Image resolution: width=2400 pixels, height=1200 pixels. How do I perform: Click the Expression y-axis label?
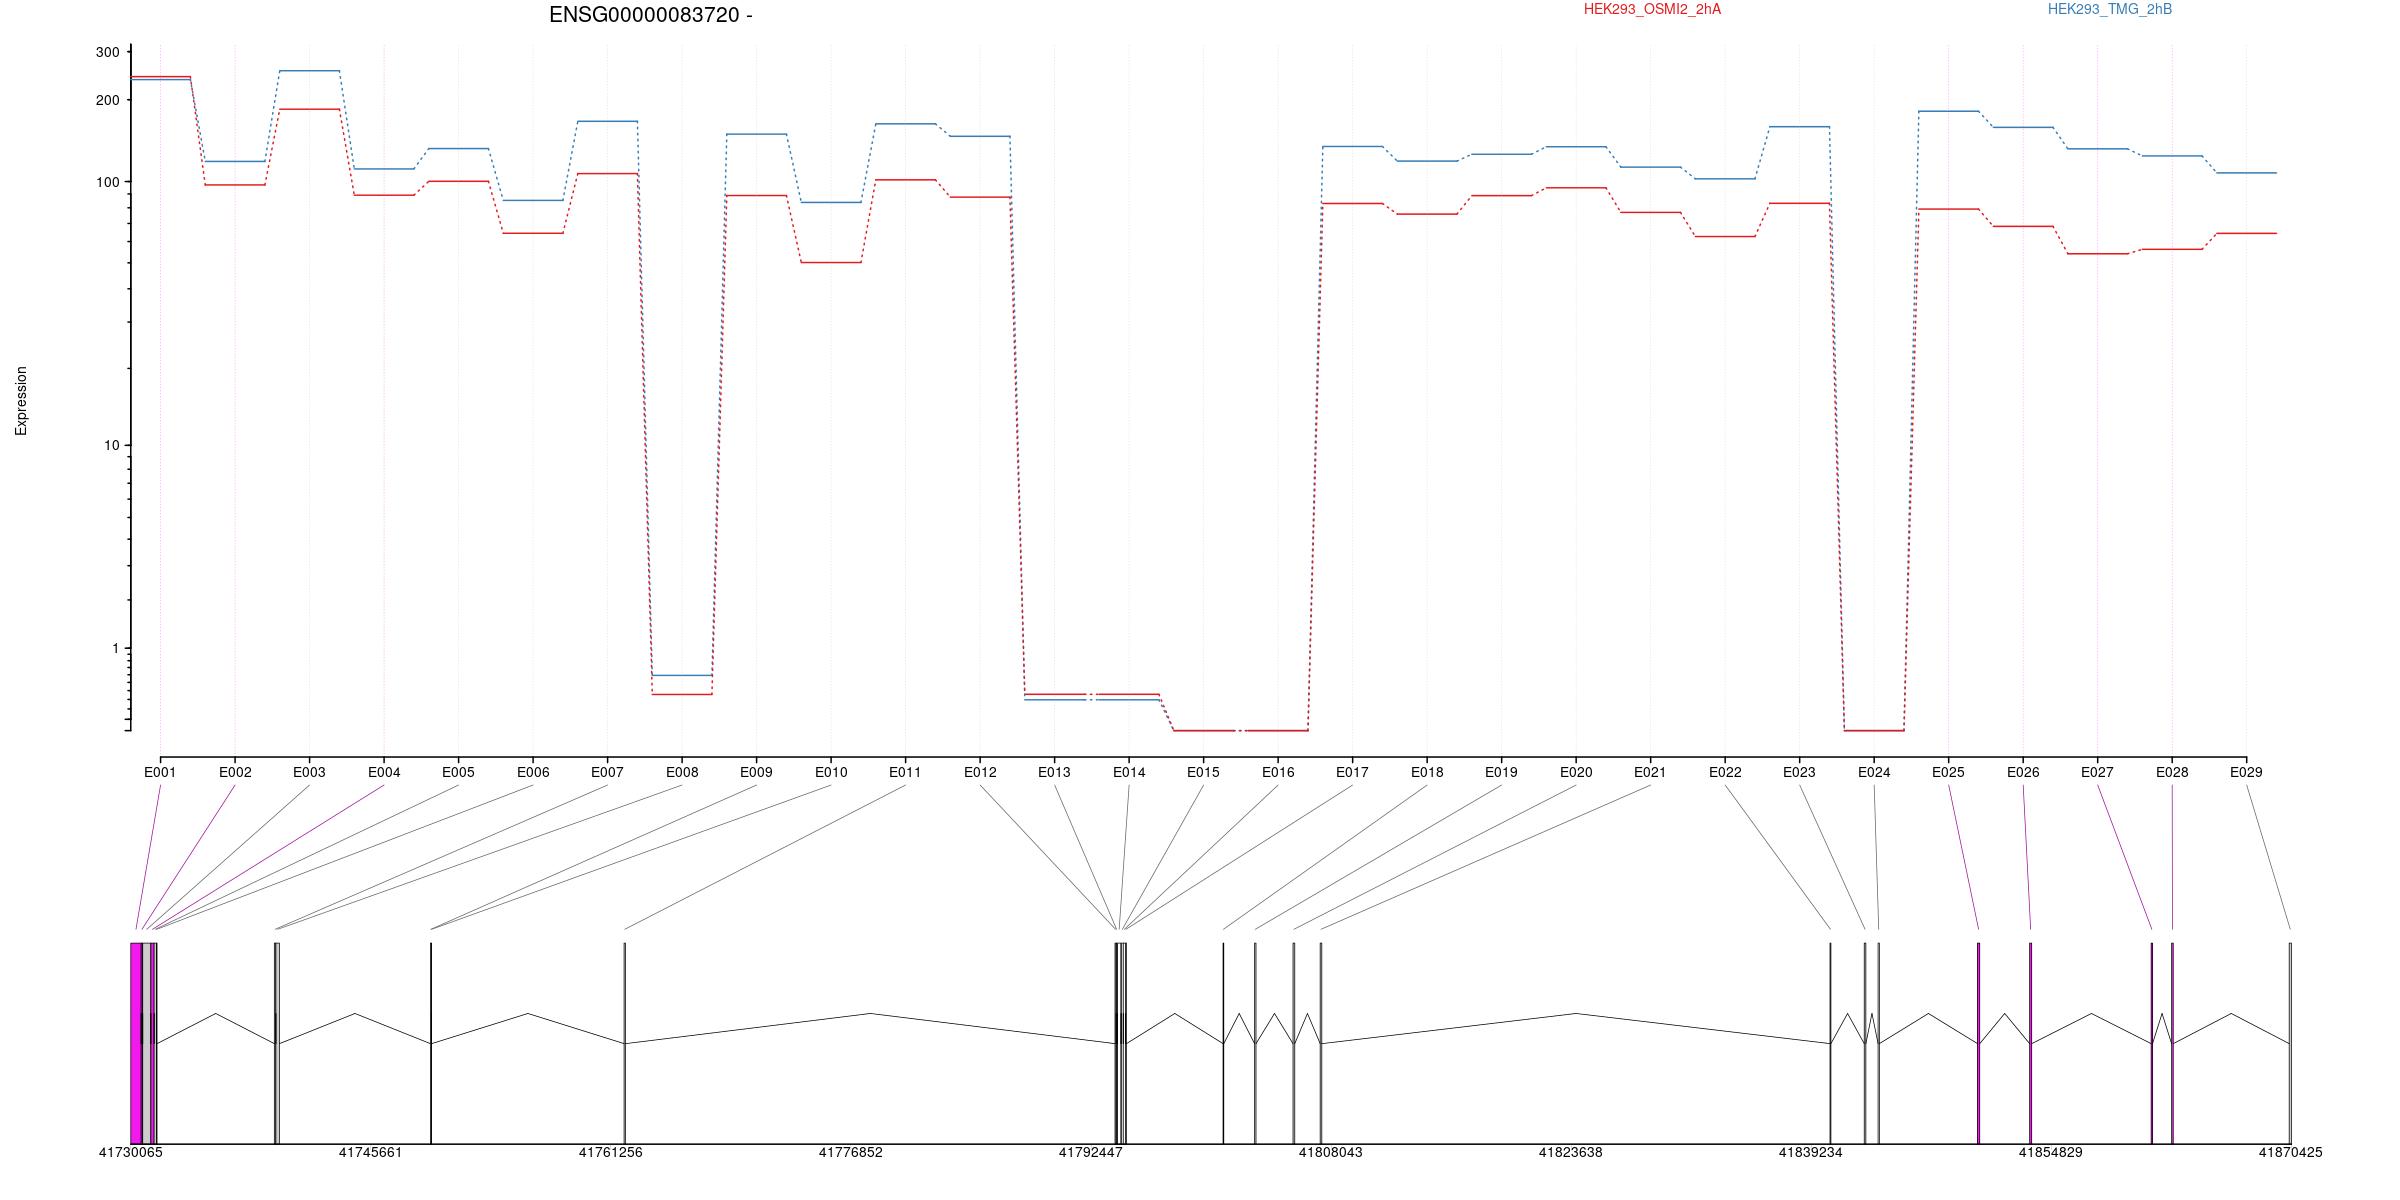(21, 401)
